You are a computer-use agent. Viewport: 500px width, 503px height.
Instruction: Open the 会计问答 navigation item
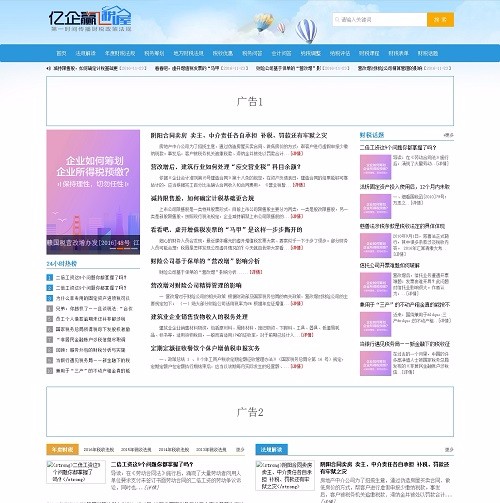tap(281, 53)
